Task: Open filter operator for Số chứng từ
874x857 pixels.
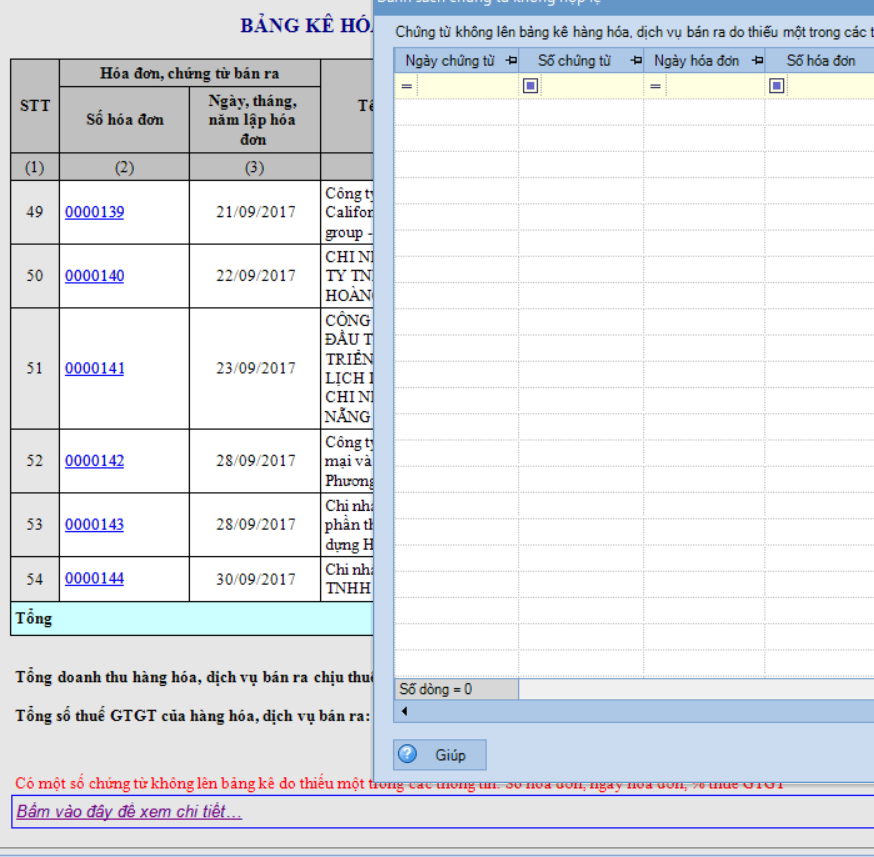Action: coord(530,86)
